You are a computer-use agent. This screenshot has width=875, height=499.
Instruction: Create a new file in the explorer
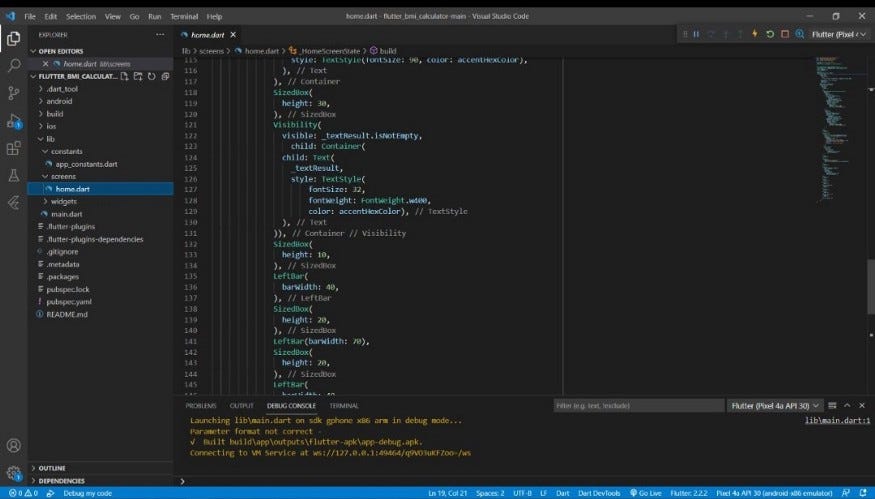coord(124,76)
